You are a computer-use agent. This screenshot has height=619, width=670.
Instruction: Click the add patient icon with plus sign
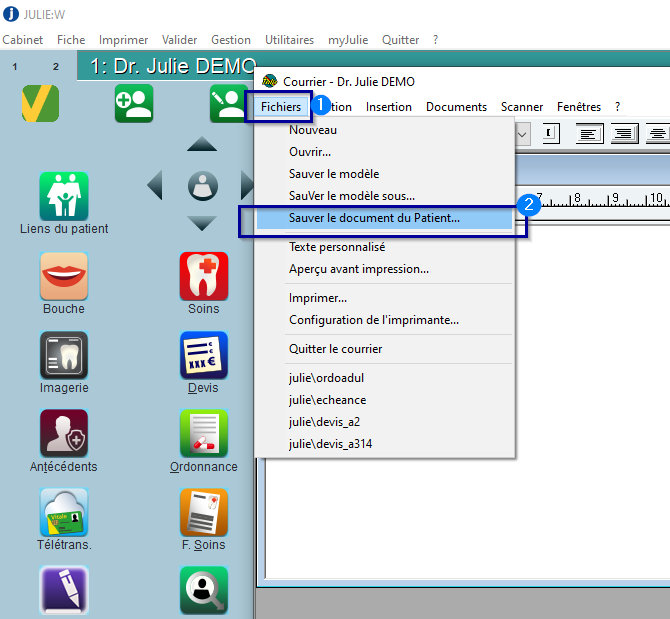[134, 103]
